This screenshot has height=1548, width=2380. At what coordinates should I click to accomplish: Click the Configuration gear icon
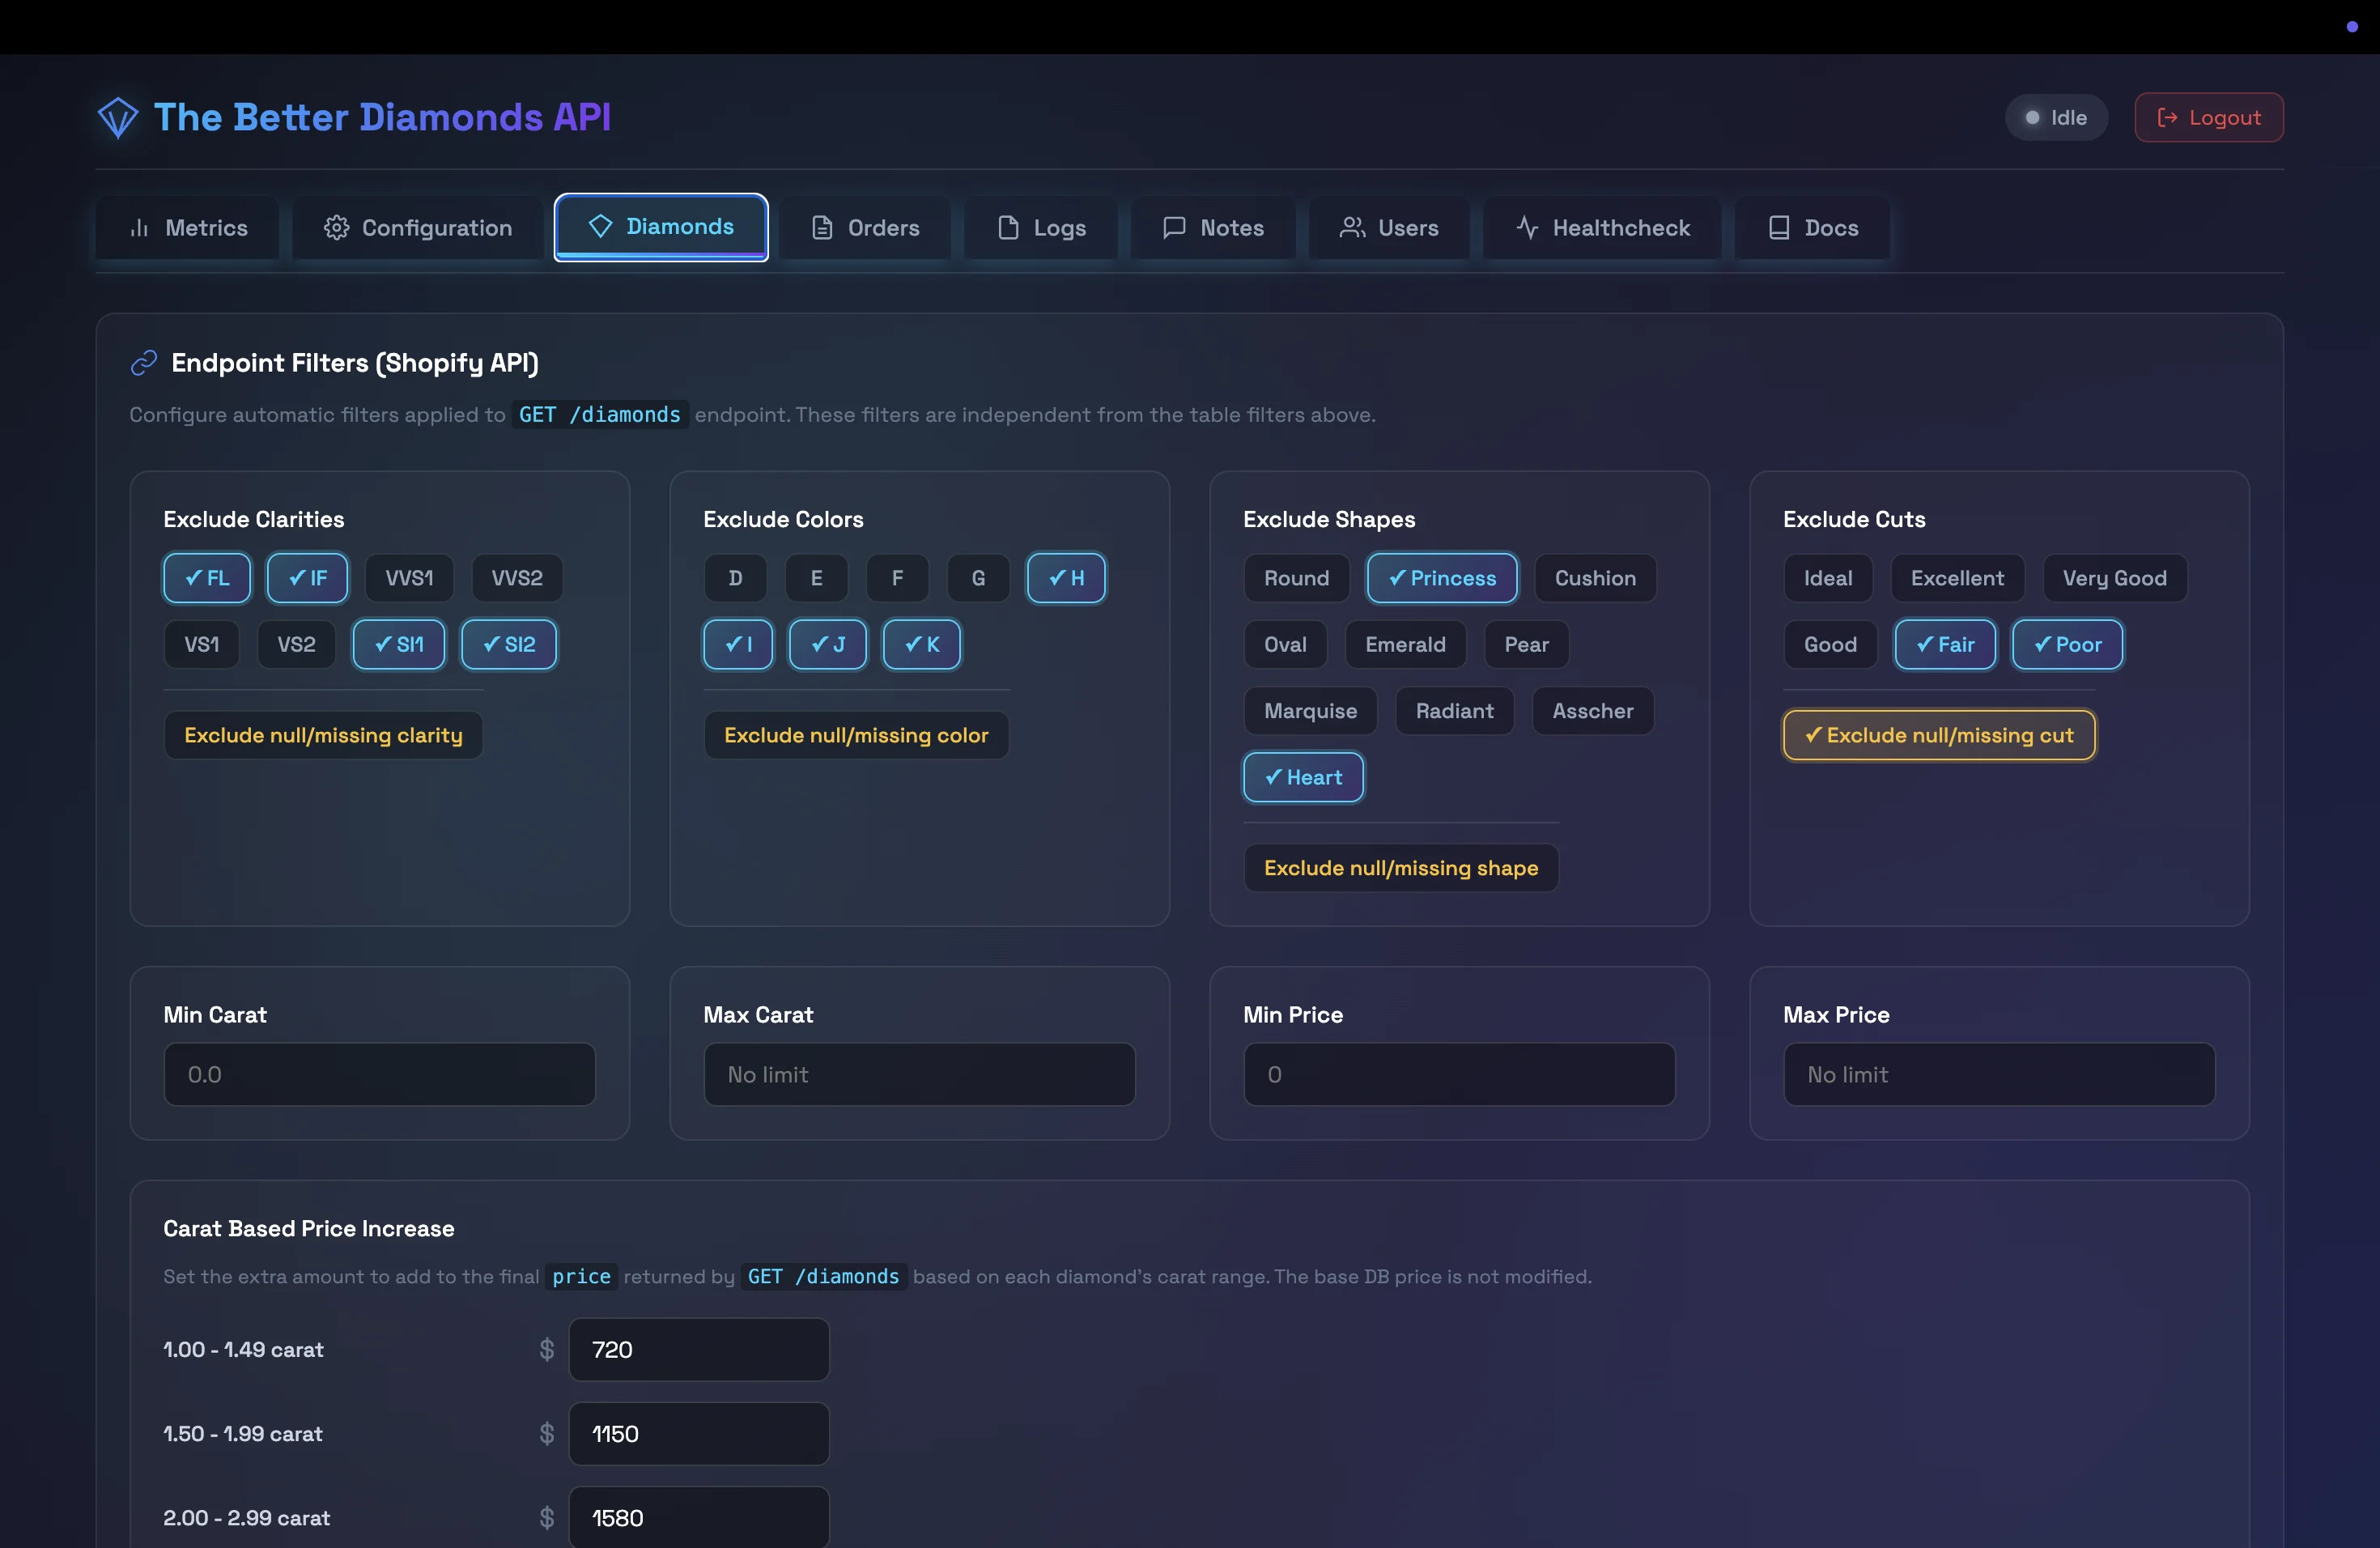pyautogui.click(x=336, y=228)
